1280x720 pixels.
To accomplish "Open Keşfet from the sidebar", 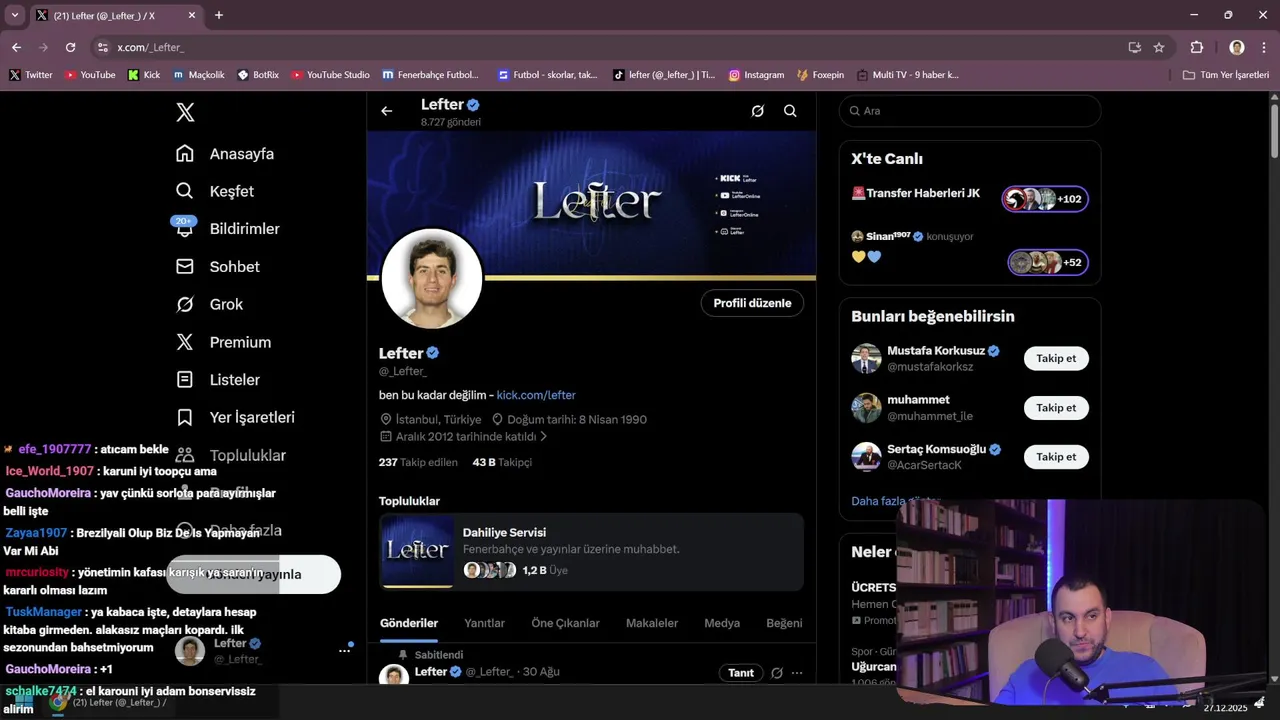I will pos(215,191).
